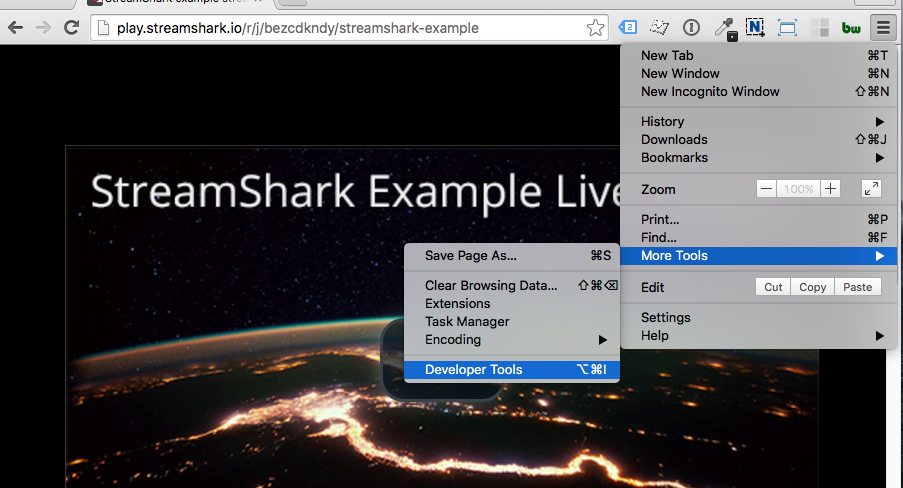Reload the page with the refresh icon
The image size is (903, 488).
(71, 27)
